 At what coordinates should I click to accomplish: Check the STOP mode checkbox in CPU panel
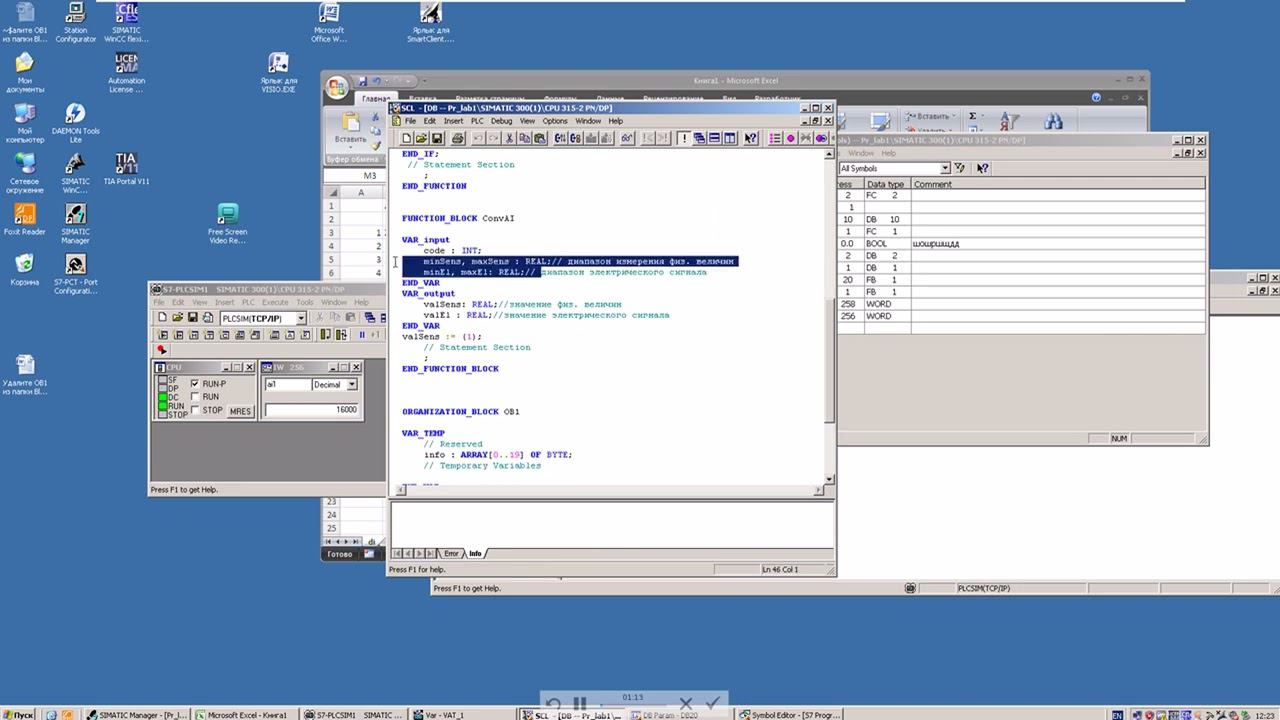195,410
